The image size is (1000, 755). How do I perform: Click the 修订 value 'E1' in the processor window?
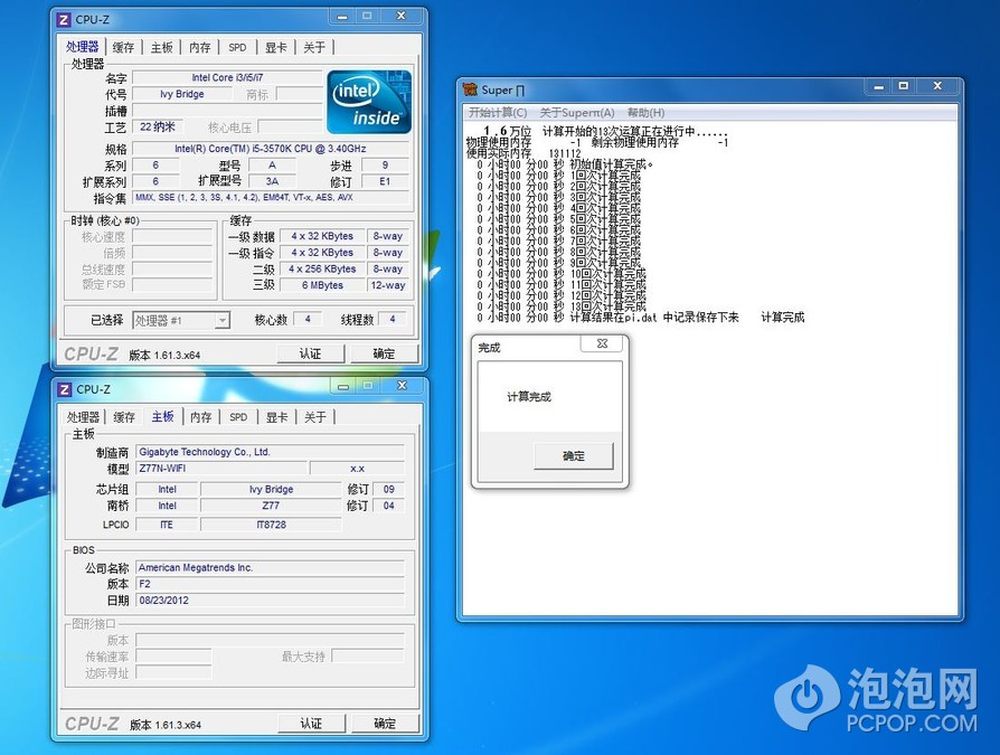(385, 181)
